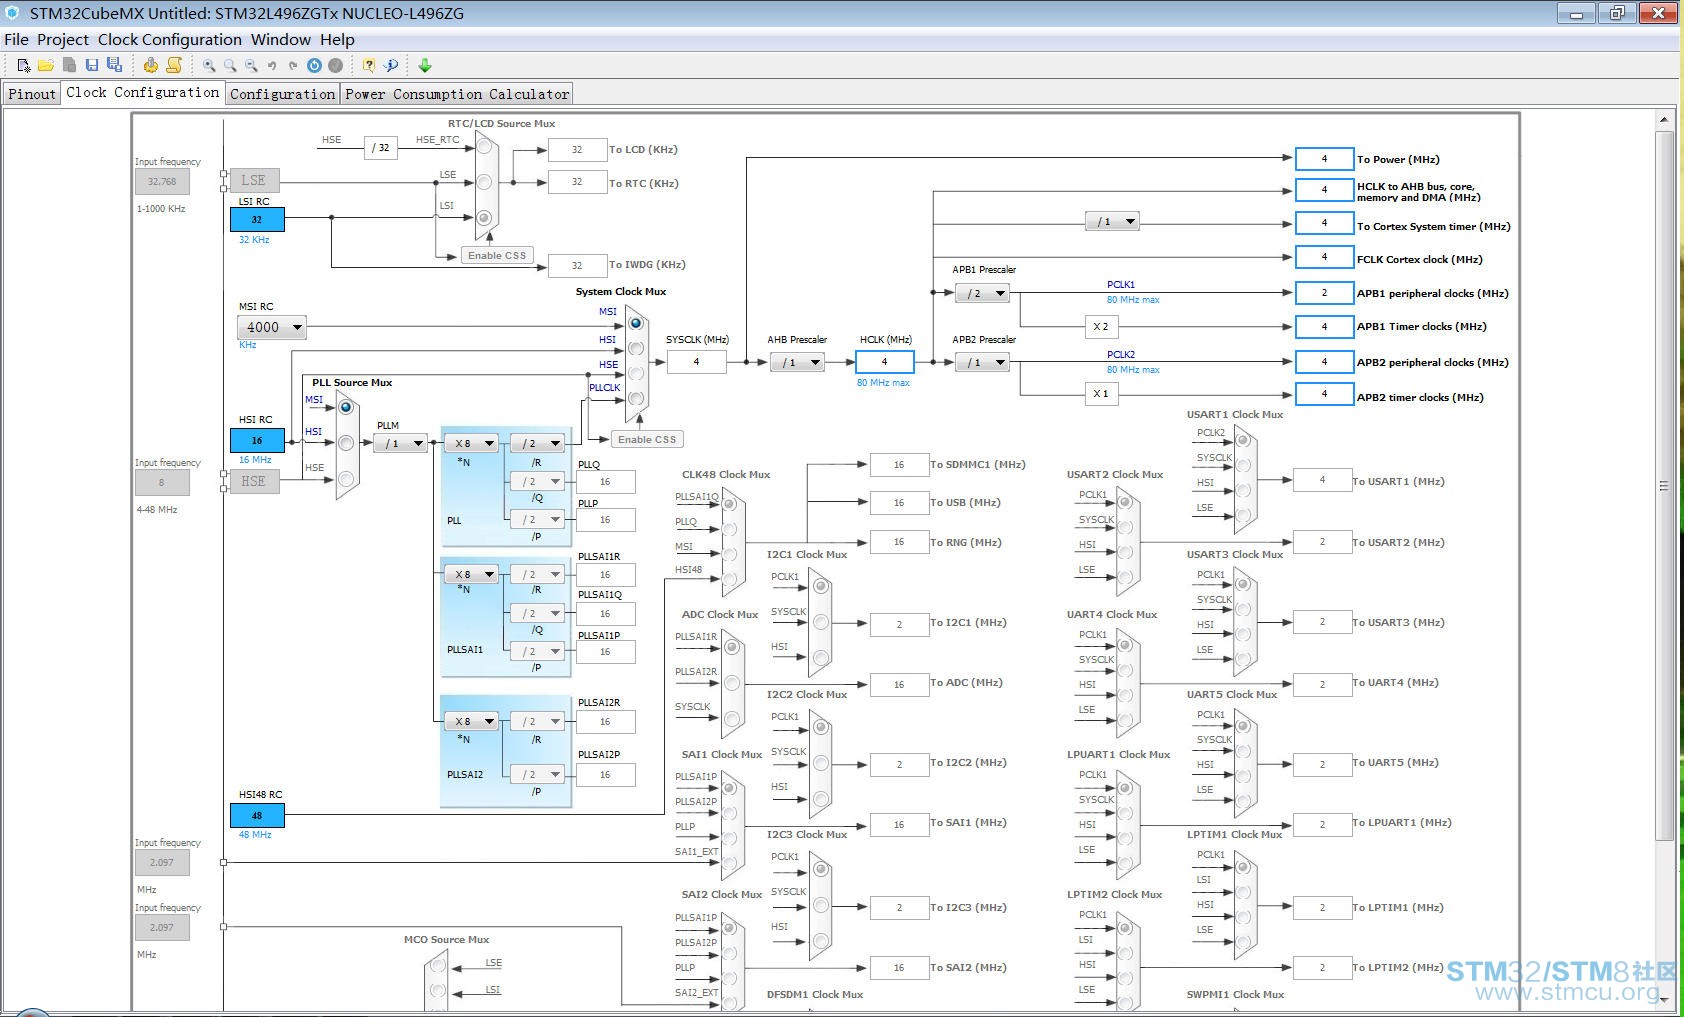Viewport: 1684px width, 1017px height.
Task: Click the info speech bubble icon
Action: click(391, 65)
